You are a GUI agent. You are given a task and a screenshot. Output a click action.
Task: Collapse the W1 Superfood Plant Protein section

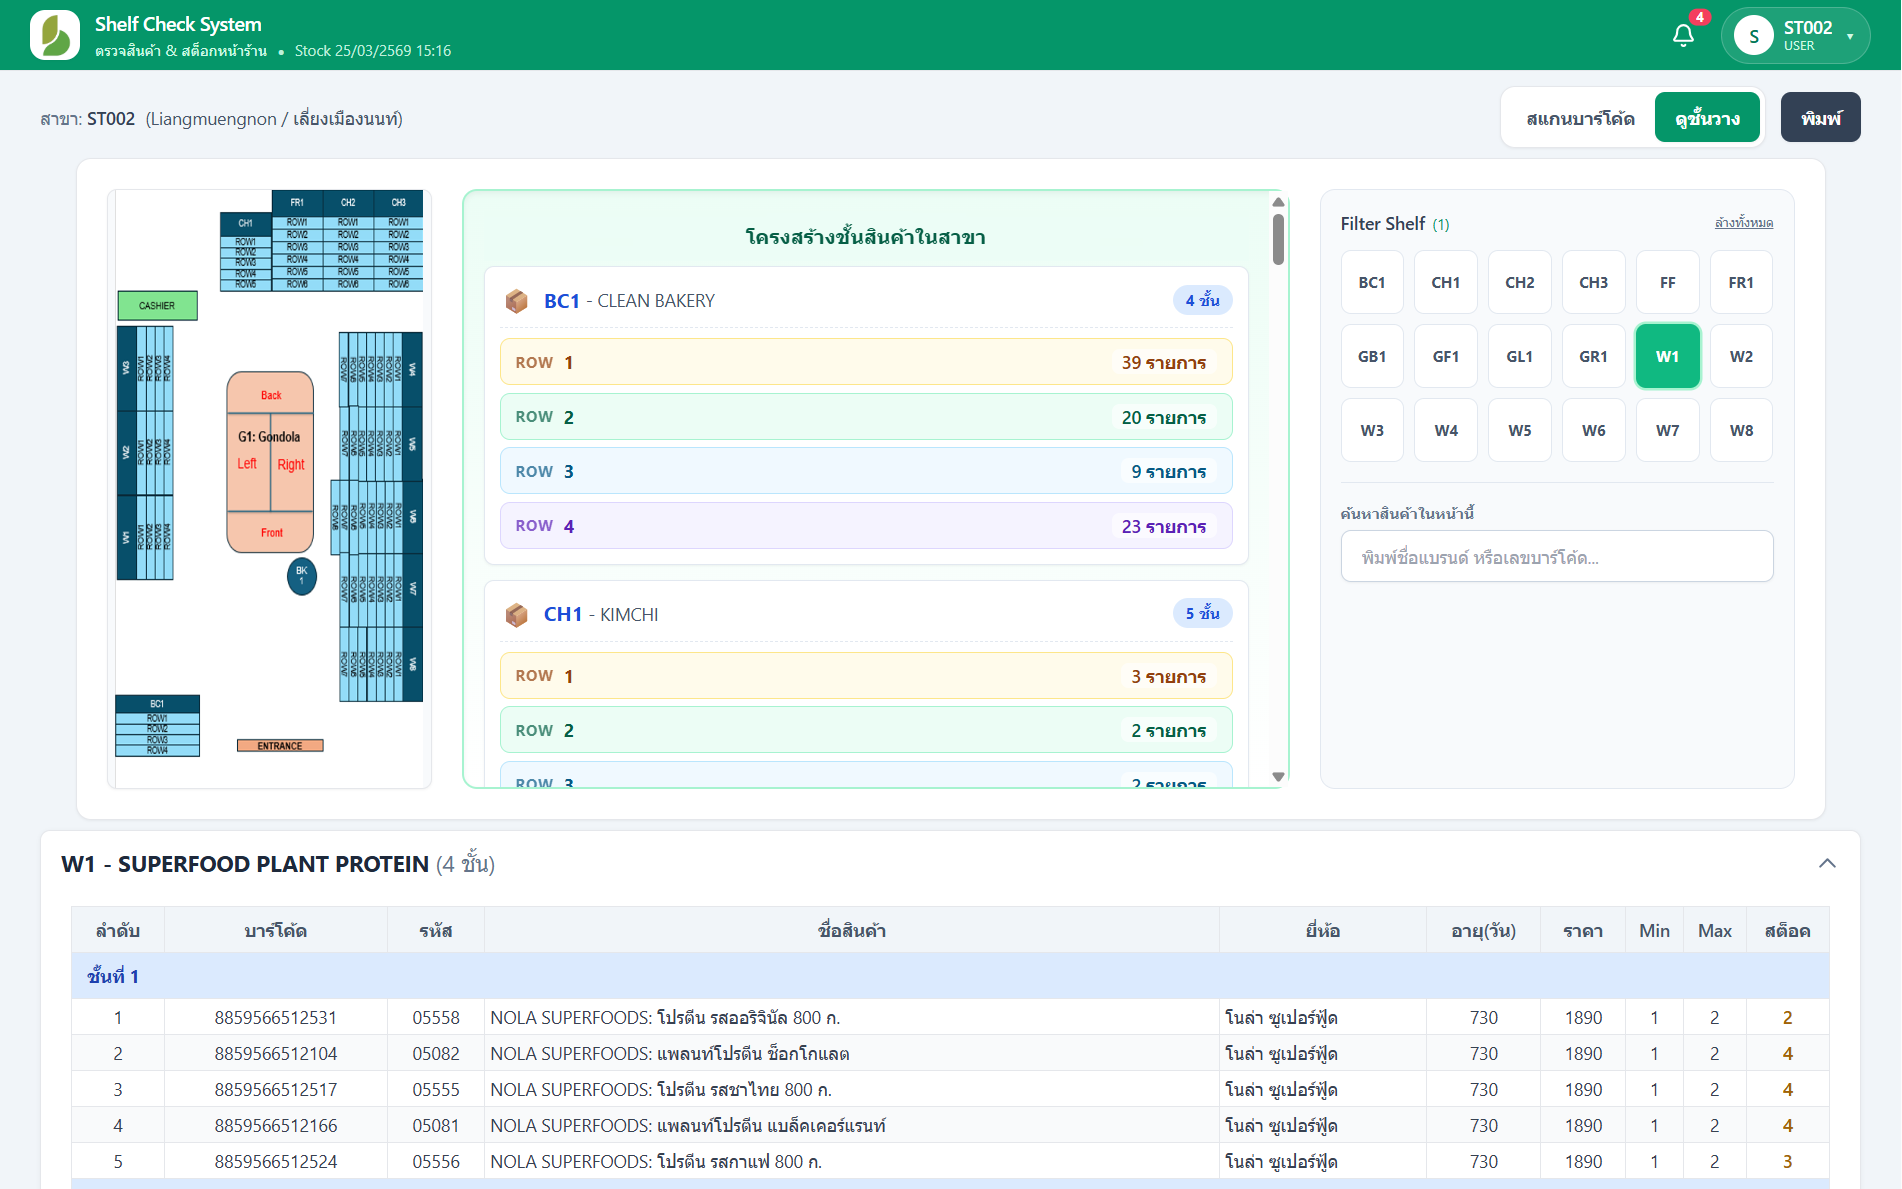(1827, 863)
